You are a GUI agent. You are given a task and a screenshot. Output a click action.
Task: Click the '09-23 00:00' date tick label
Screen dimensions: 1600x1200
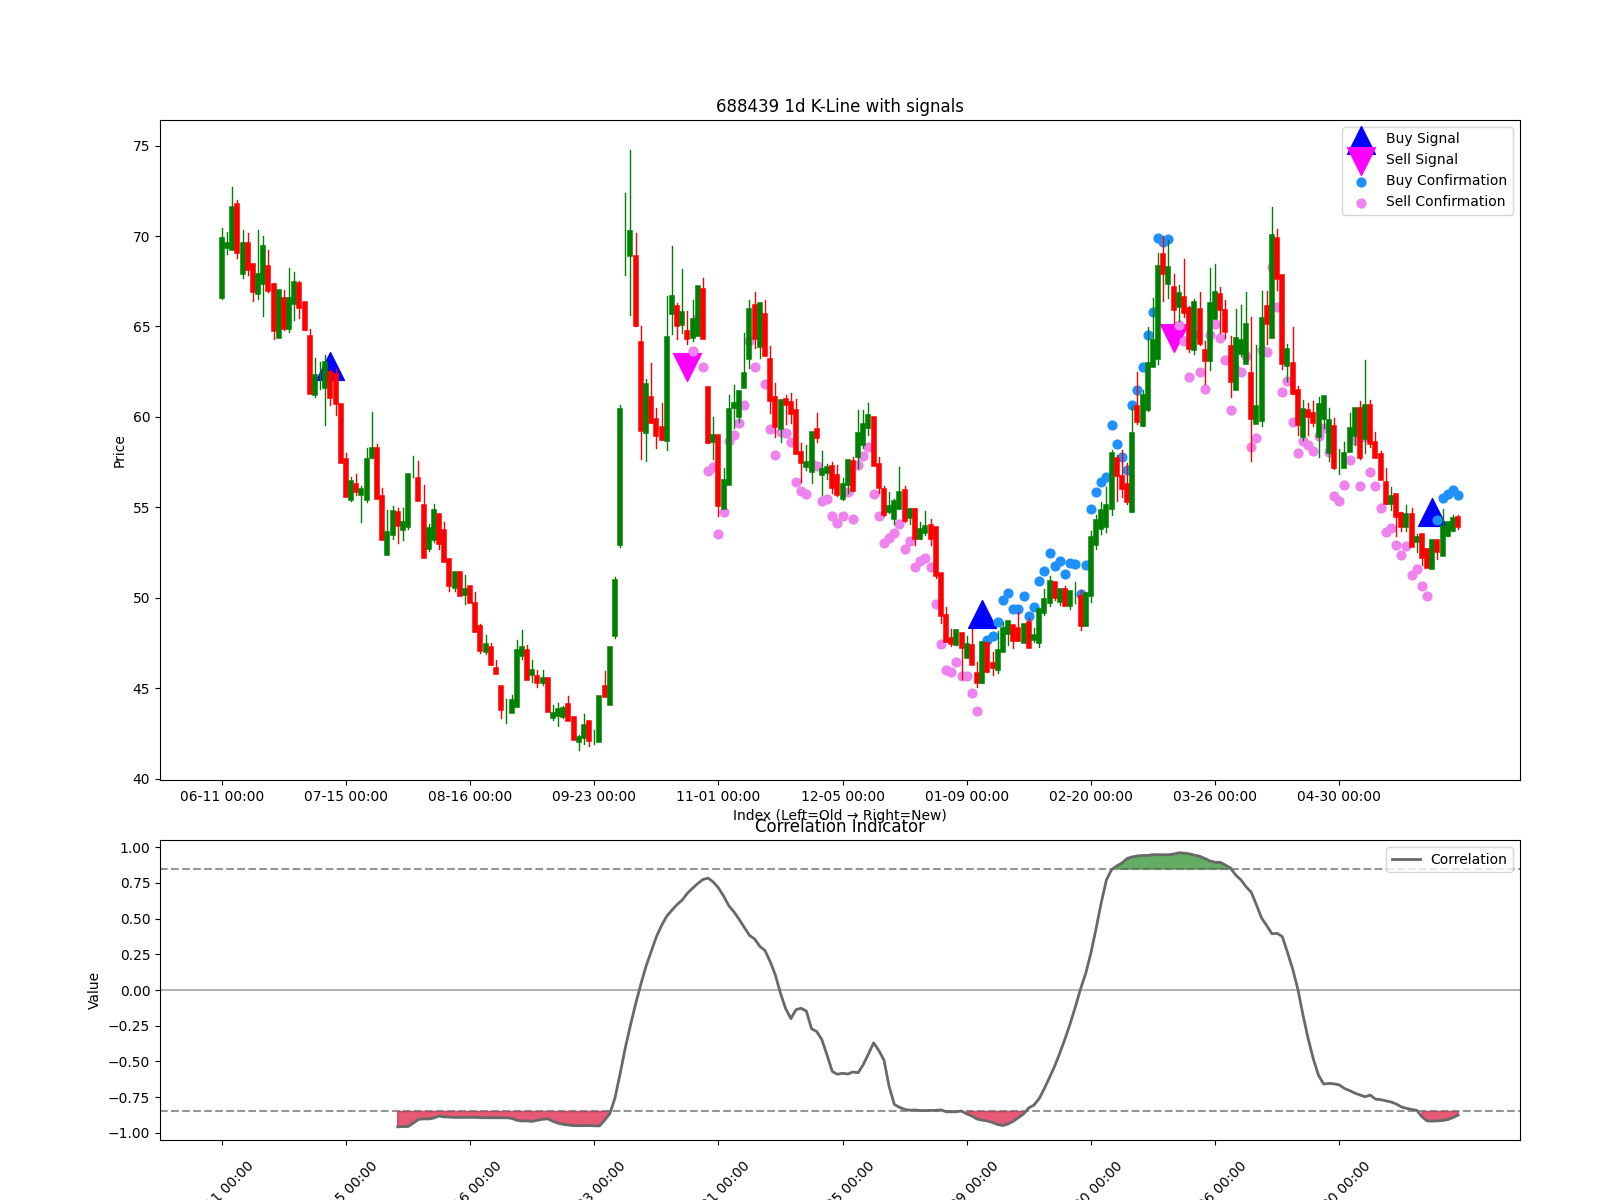click(x=594, y=796)
